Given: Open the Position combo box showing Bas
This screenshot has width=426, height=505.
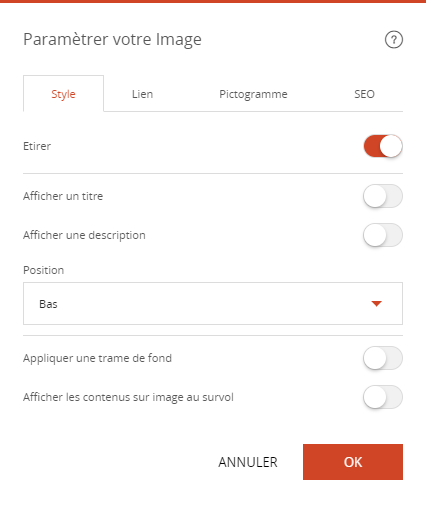Looking at the screenshot, I should click(213, 303).
